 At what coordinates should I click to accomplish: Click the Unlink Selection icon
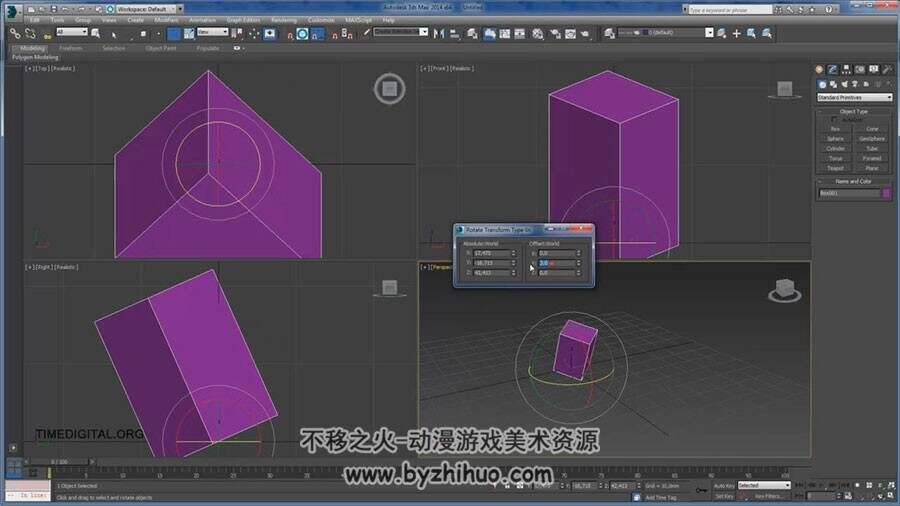(x=30, y=34)
